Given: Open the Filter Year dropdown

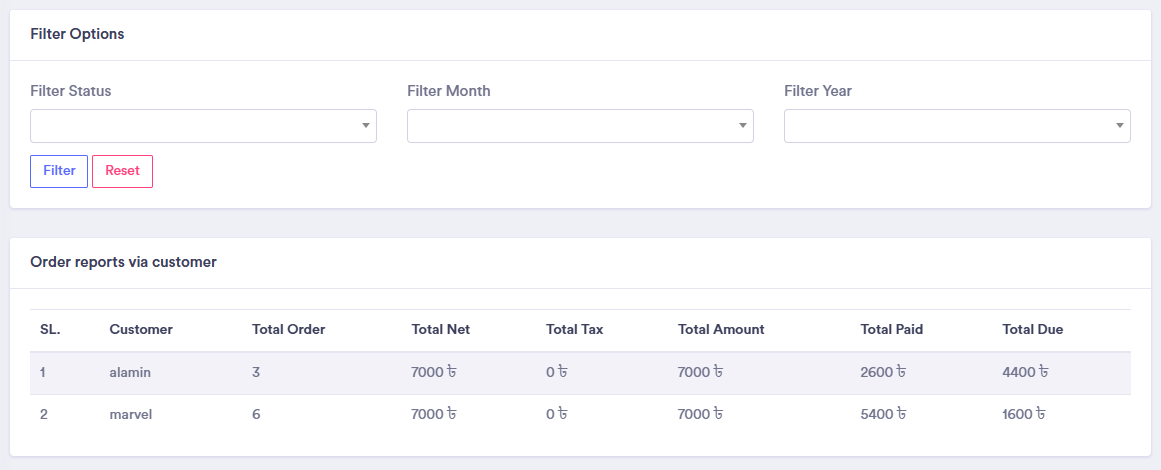Looking at the screenshot, I should coord(957,126).
